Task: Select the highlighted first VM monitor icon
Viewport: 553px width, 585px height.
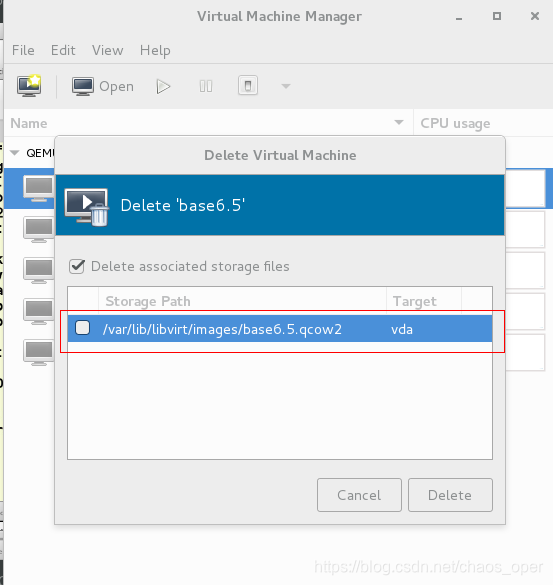Action: [39, 188]
